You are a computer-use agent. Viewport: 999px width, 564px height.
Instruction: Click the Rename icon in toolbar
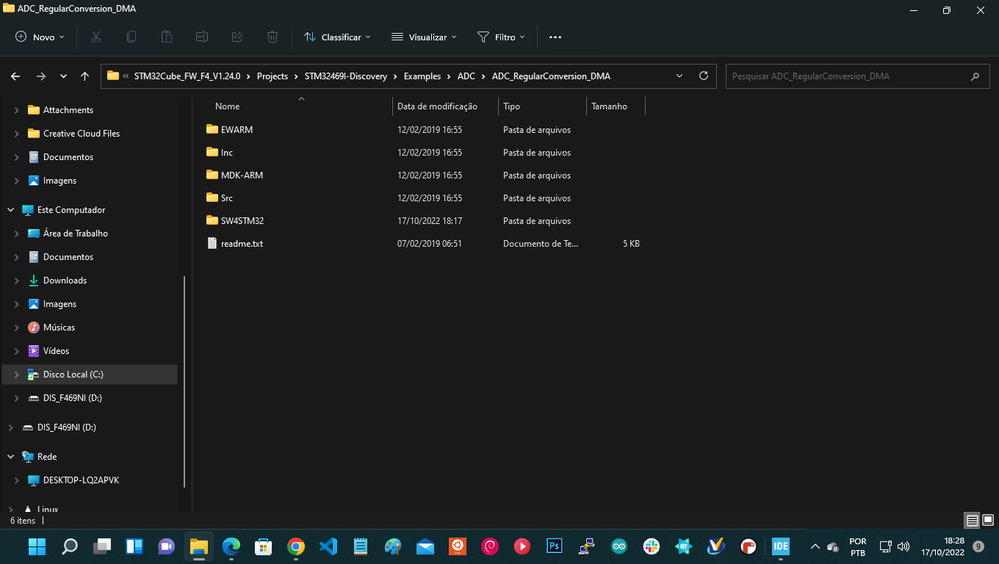pyautogui.click(x=202, y=37)
